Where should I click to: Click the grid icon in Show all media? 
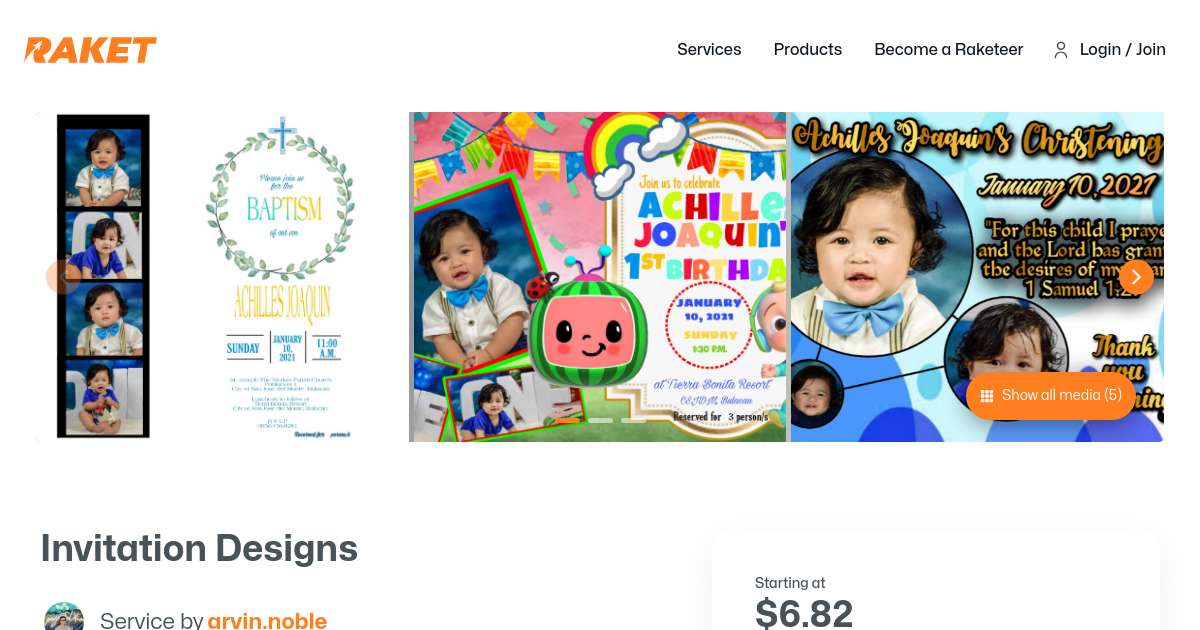986,396
